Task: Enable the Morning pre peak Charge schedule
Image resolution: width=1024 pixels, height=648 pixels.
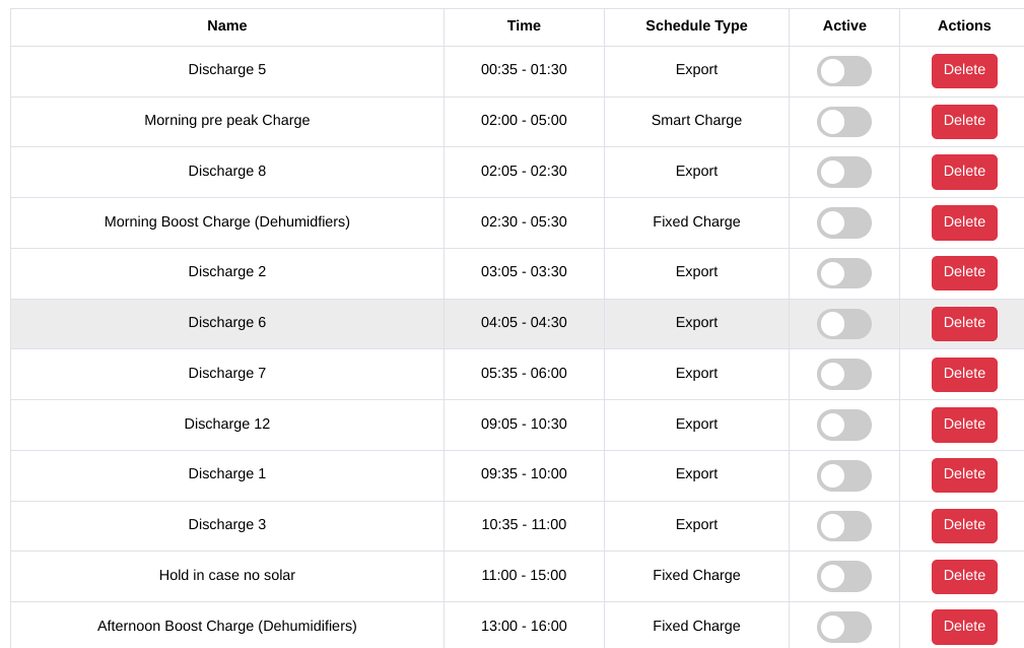Action: (844, 122)
